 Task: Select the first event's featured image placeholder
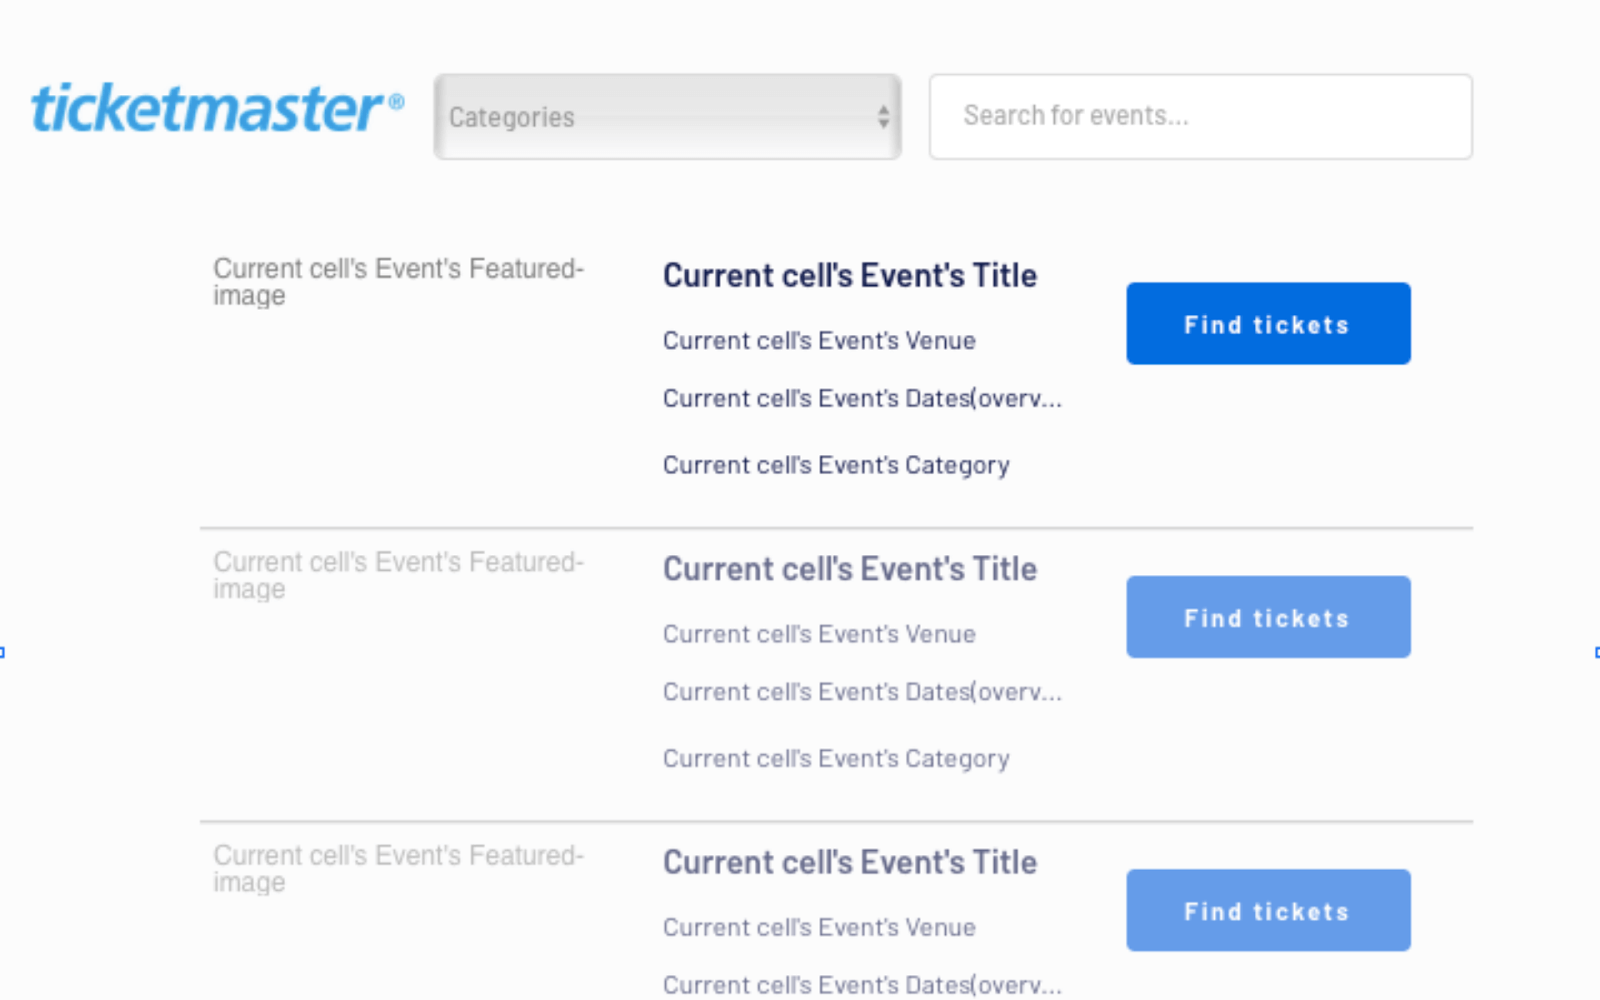pyautogui.click(x=398, y=281)
